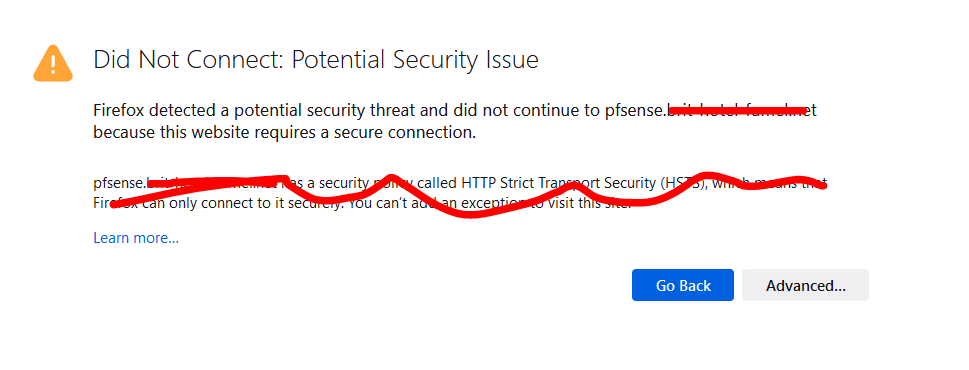Click the Go Back label text
This screenshot has height=370, width=969.
[x=683, y=285]
